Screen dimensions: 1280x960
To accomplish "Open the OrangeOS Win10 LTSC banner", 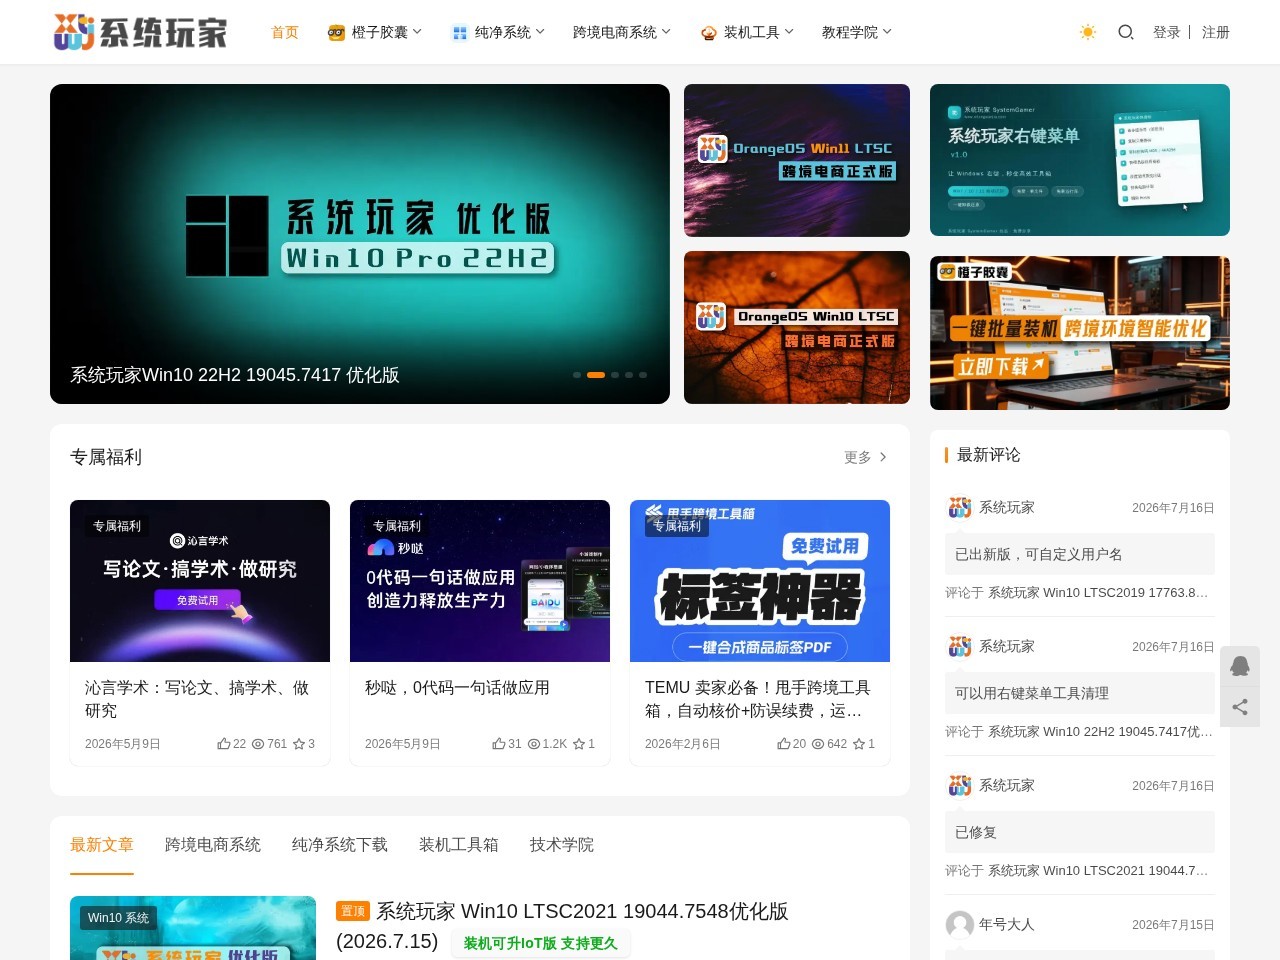I will 797,328.
